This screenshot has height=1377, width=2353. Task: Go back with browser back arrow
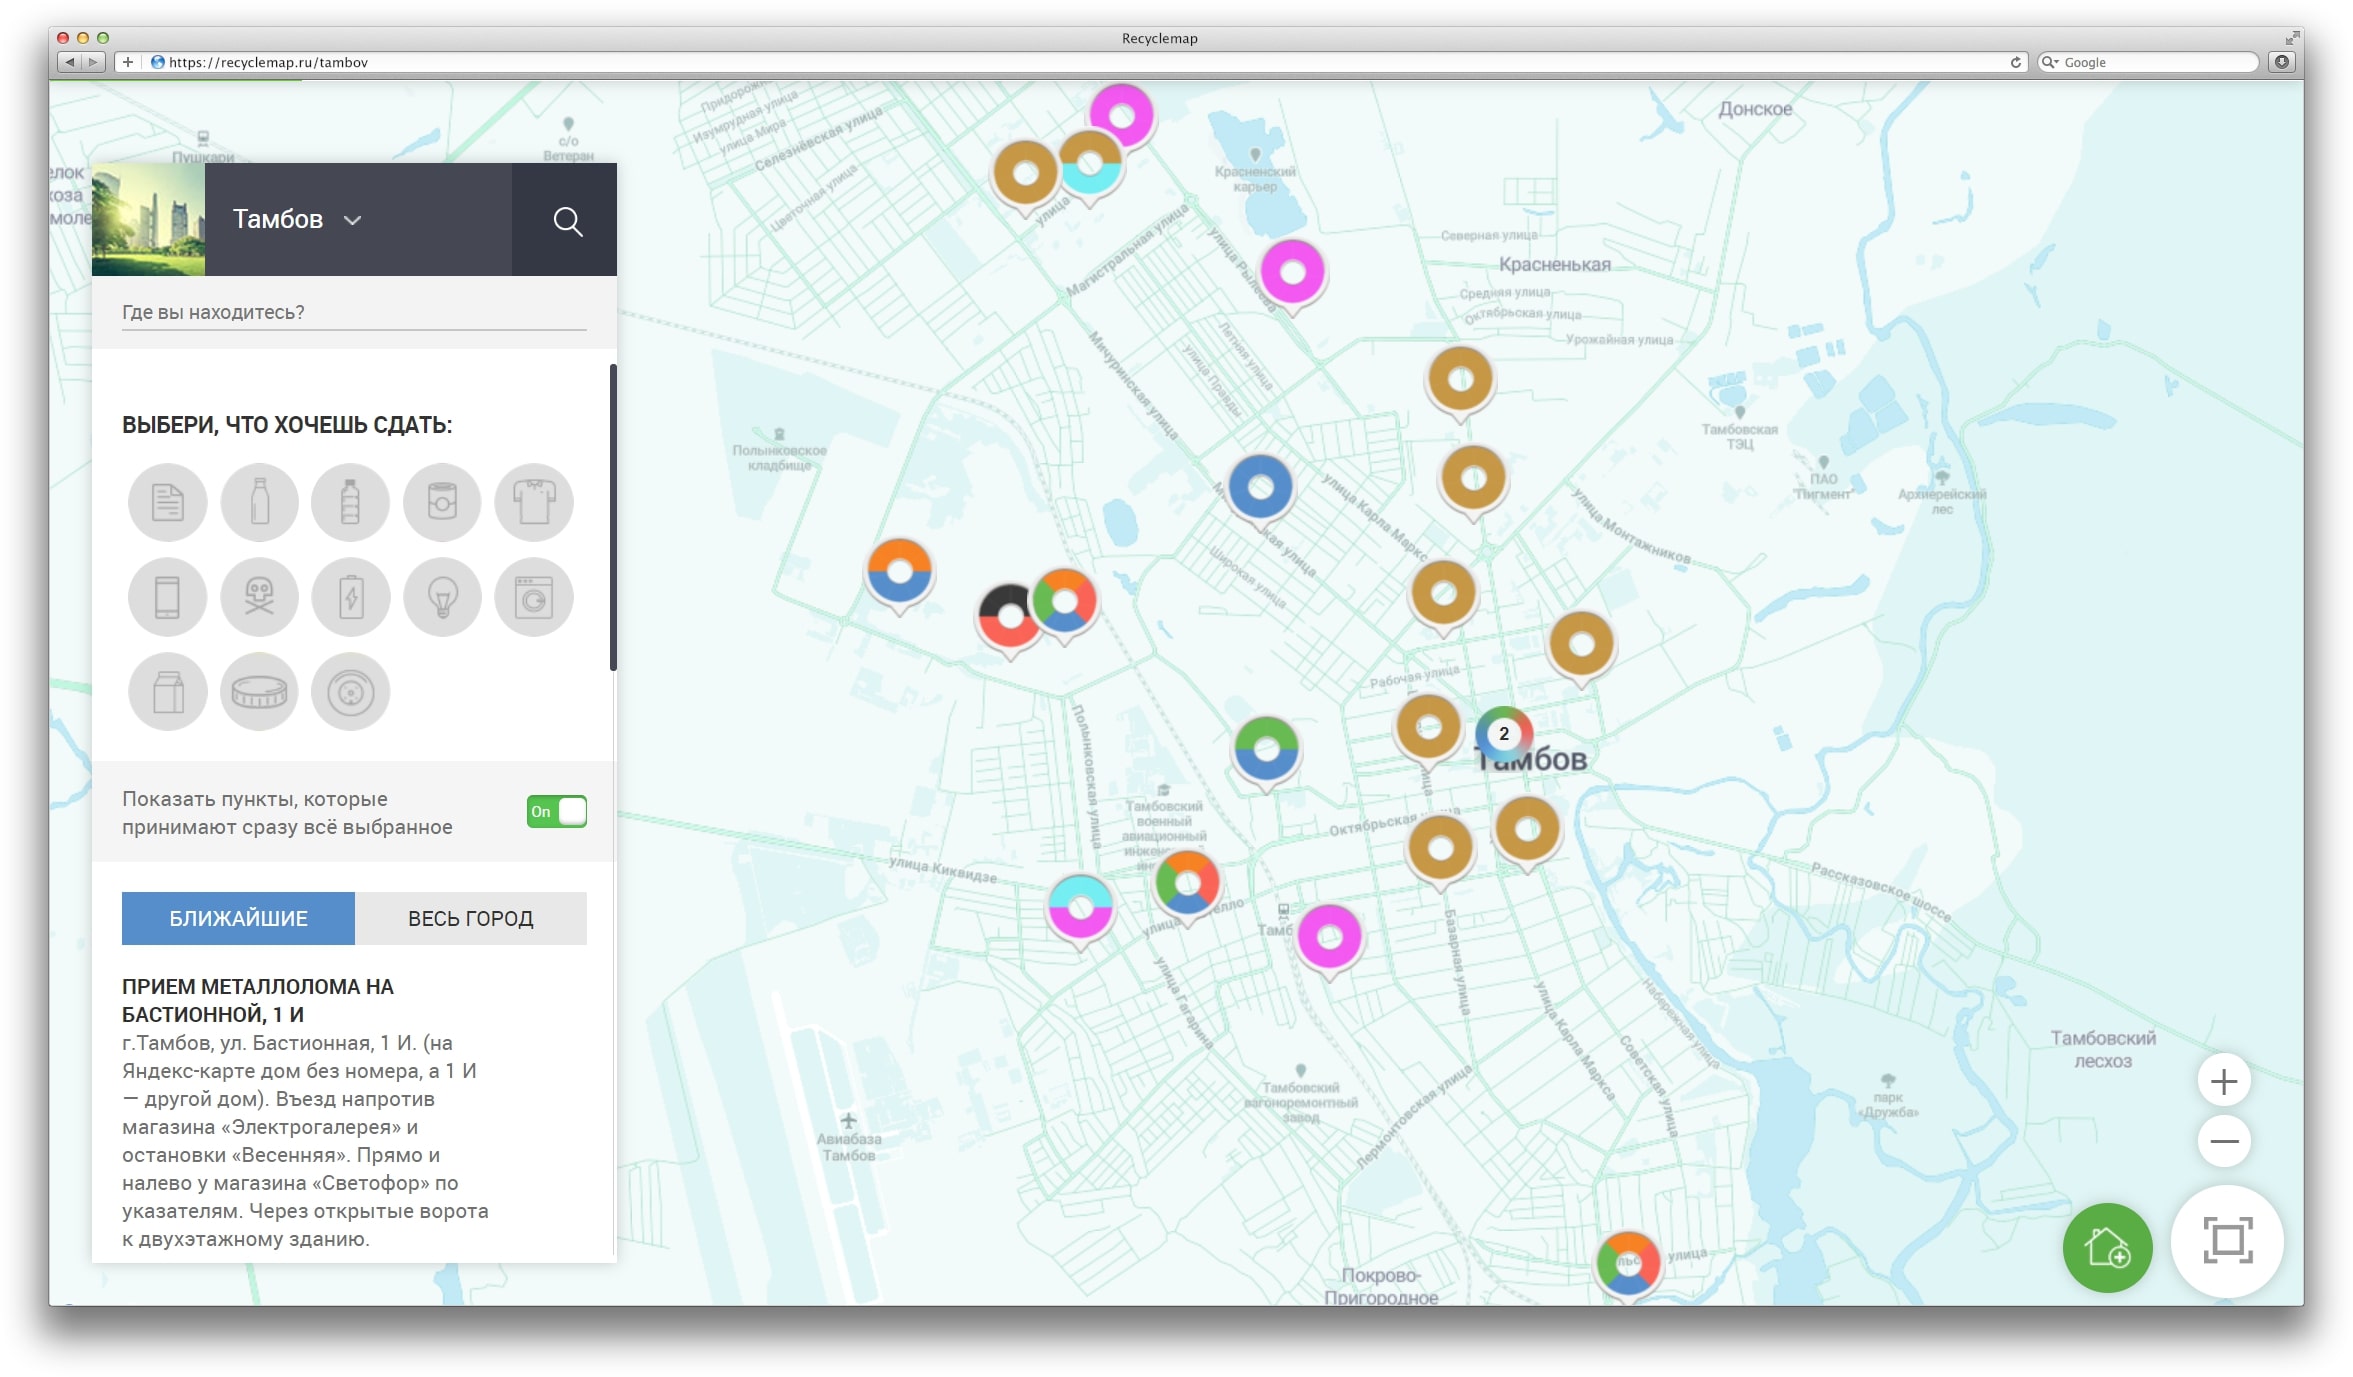(x=69, y=62)
